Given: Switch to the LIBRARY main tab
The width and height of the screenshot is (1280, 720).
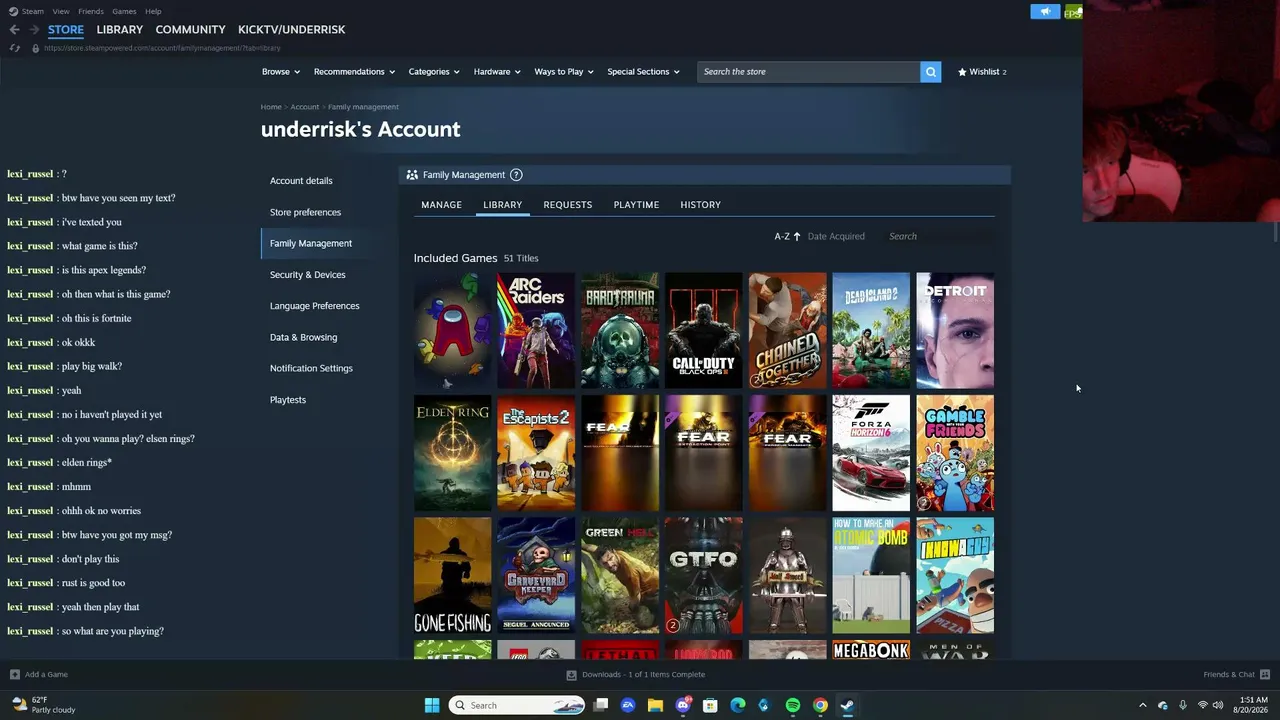Looking at the screenshot, I should [x=120, y=30].
